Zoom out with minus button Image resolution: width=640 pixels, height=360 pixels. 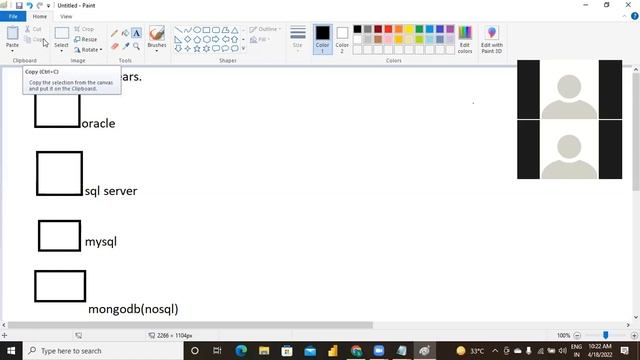(577, 335)
